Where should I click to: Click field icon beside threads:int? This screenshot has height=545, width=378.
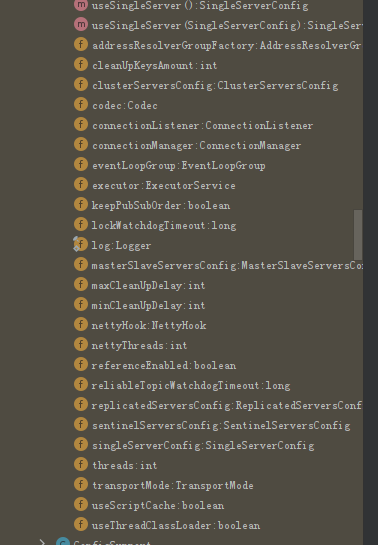(81, 464)
